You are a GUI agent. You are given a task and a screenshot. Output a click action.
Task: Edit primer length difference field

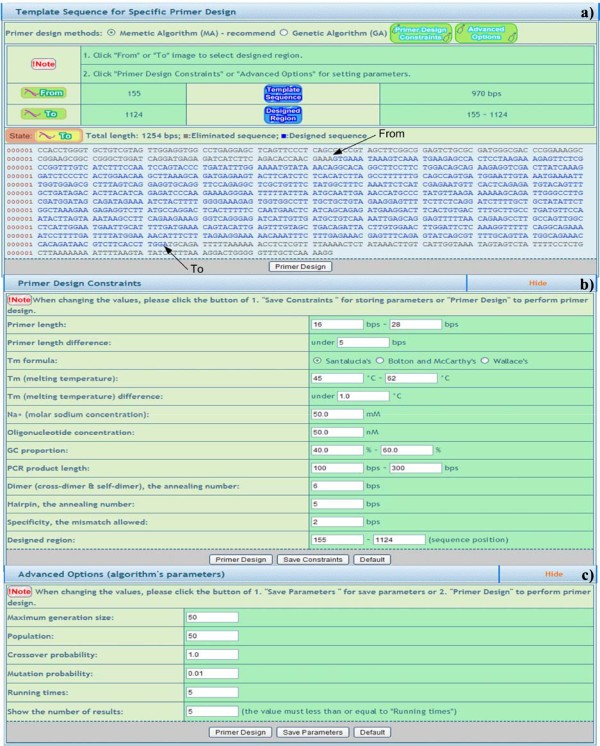[363, 343]
